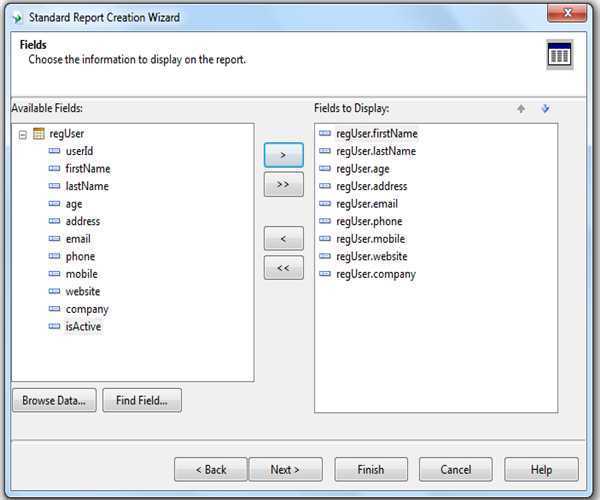Move selected field down with arrow icon
The width and height of the screenshot is (600, 500).
[x=545, y=109]
